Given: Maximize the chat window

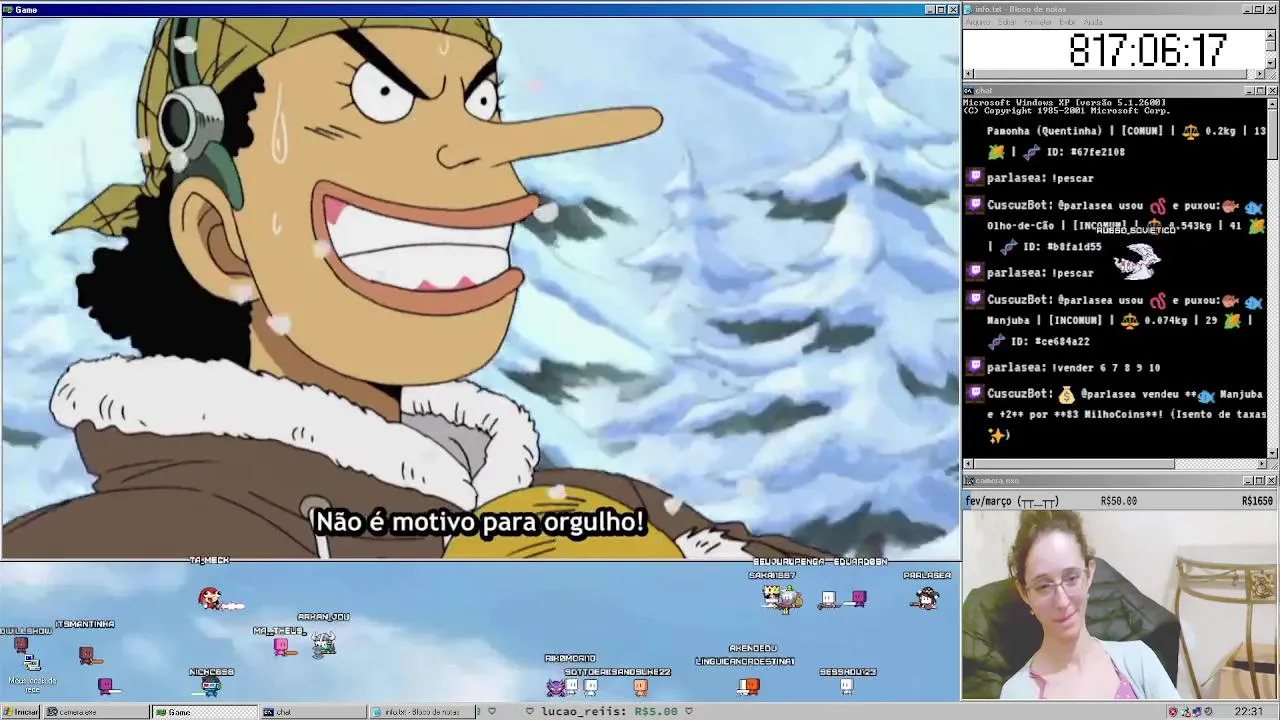Looking at the screenshot, I should pyautogui.click(x=1260, y=91).
